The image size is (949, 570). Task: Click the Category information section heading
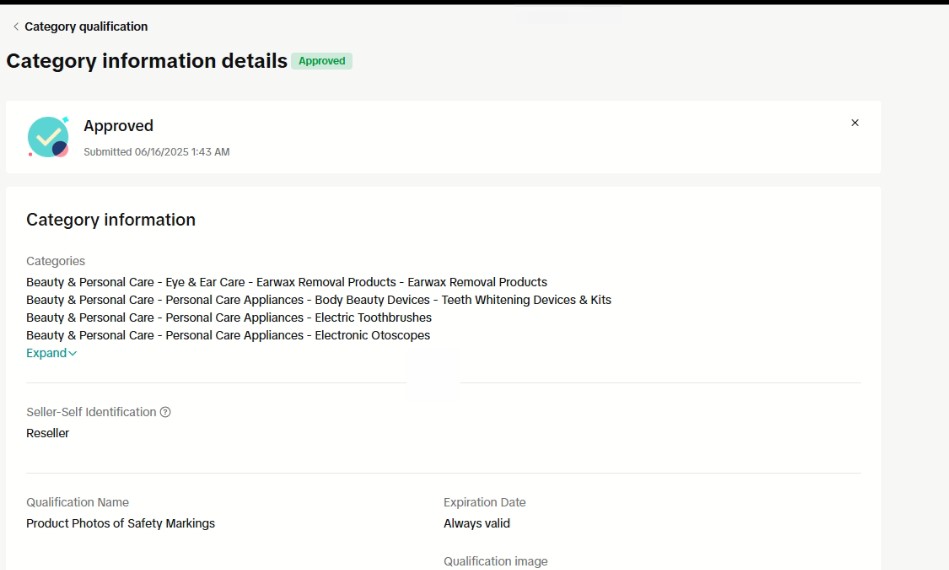pyautogui.click(x=111, y=220)
